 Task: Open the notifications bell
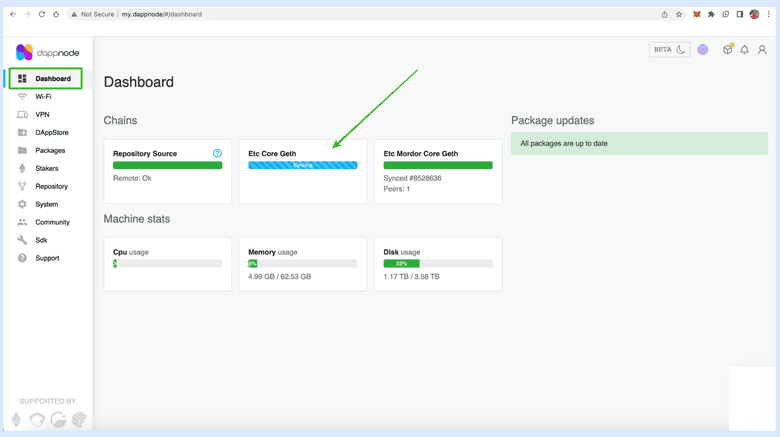pyautogui.click(x=744, y=50)
